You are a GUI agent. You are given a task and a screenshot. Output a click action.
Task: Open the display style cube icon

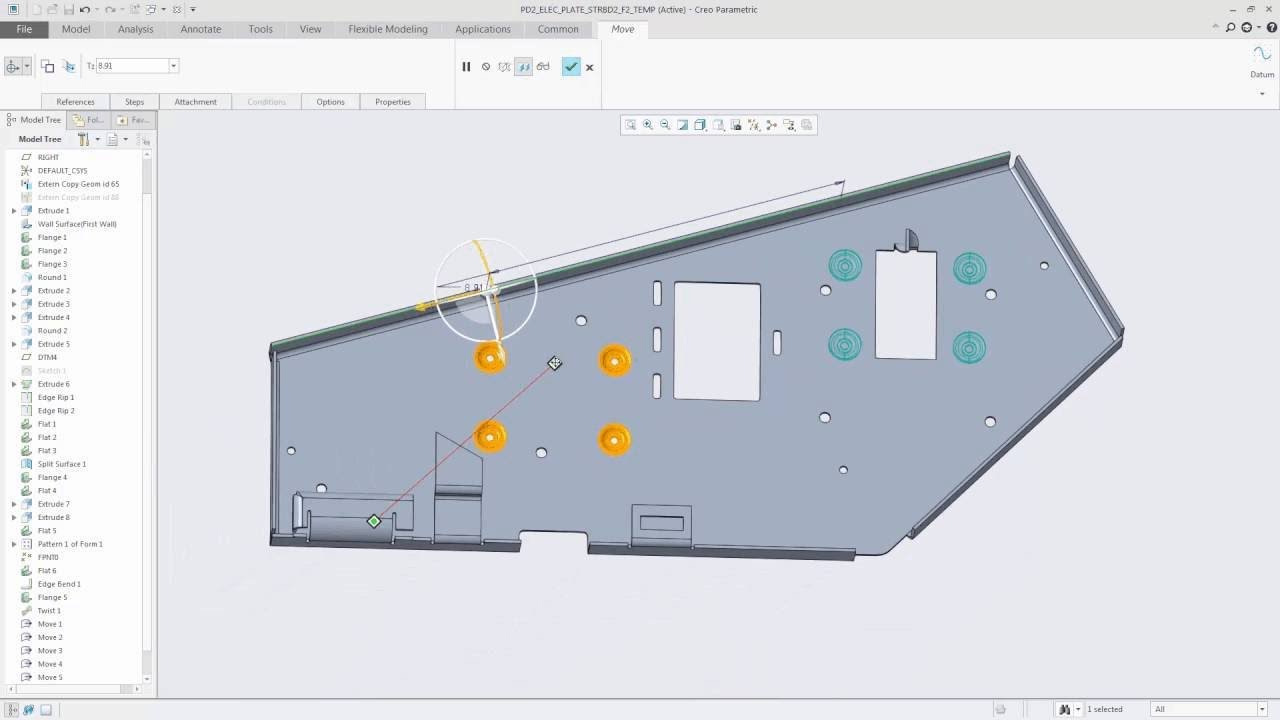pyautogui.click(x=701, y=125)
